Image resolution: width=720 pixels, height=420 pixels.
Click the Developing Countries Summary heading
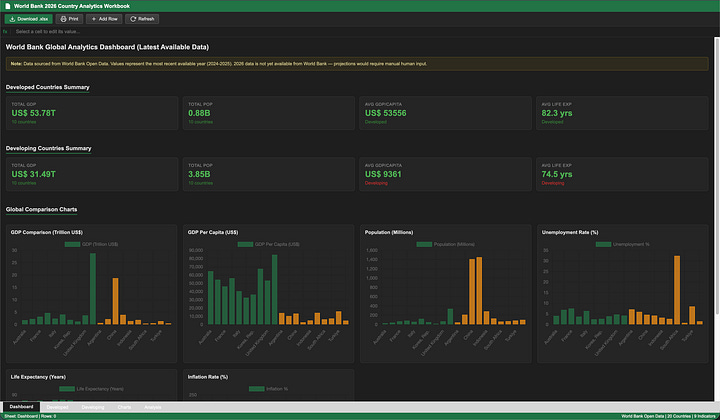(48, 148)
